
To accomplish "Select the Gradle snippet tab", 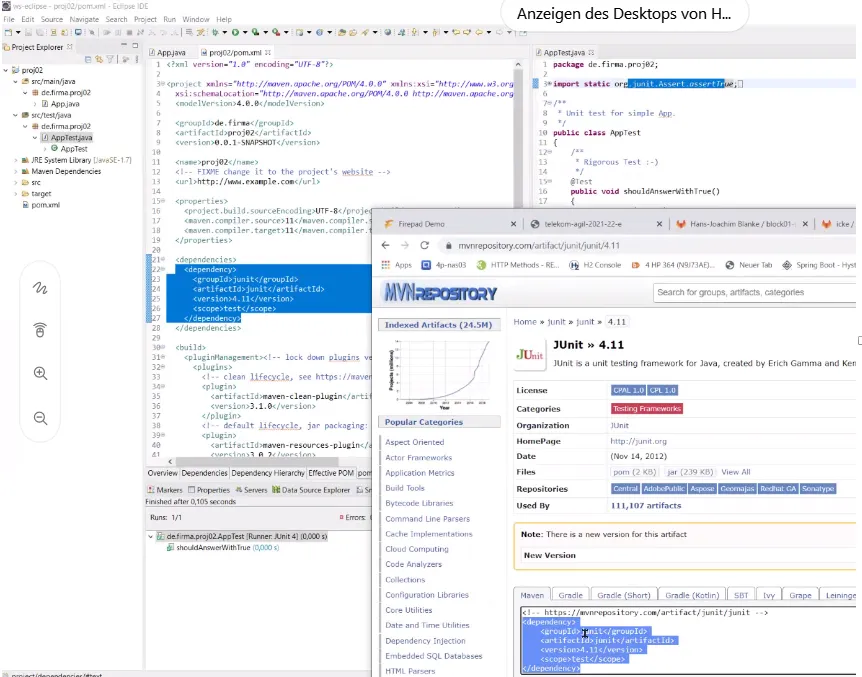I will pyautogui.click(x=570, y=595).
